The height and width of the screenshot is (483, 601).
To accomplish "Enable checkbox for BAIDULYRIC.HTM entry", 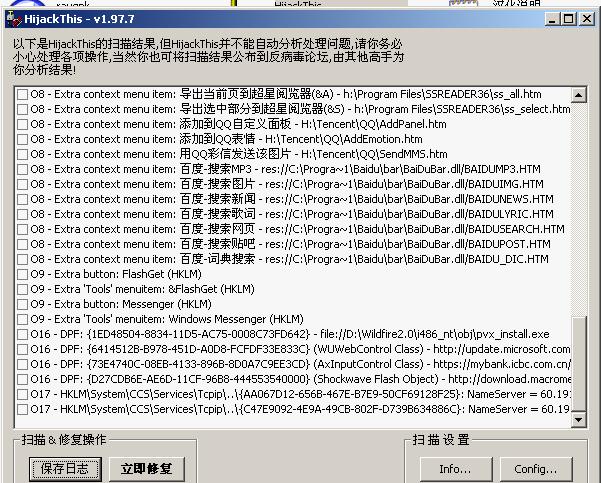I will tap(22, 214).
